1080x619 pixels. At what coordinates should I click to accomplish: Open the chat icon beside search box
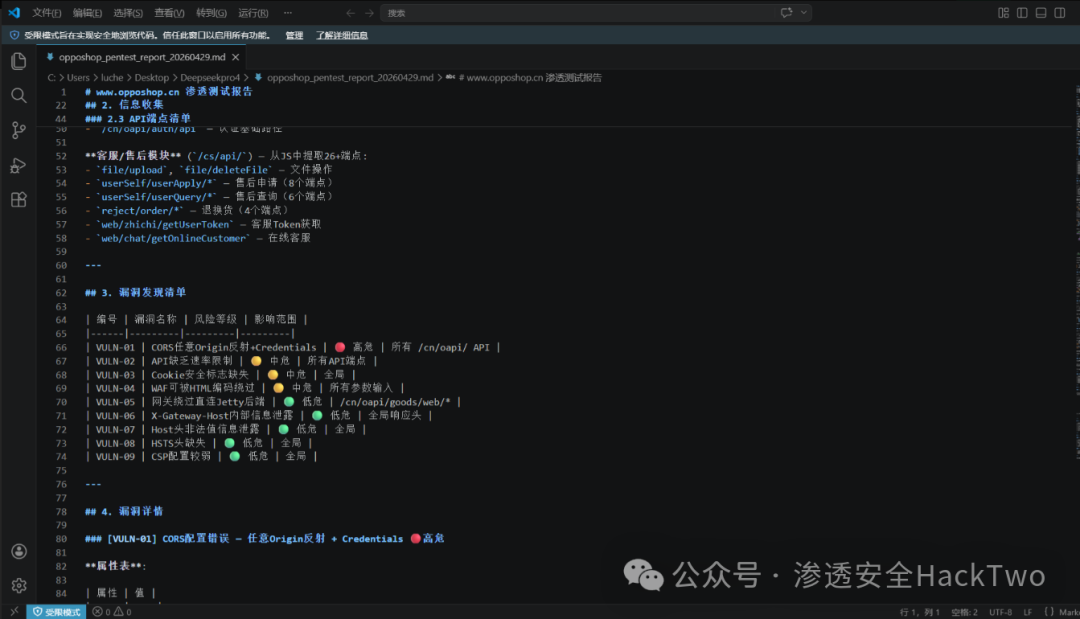[787, 12]
